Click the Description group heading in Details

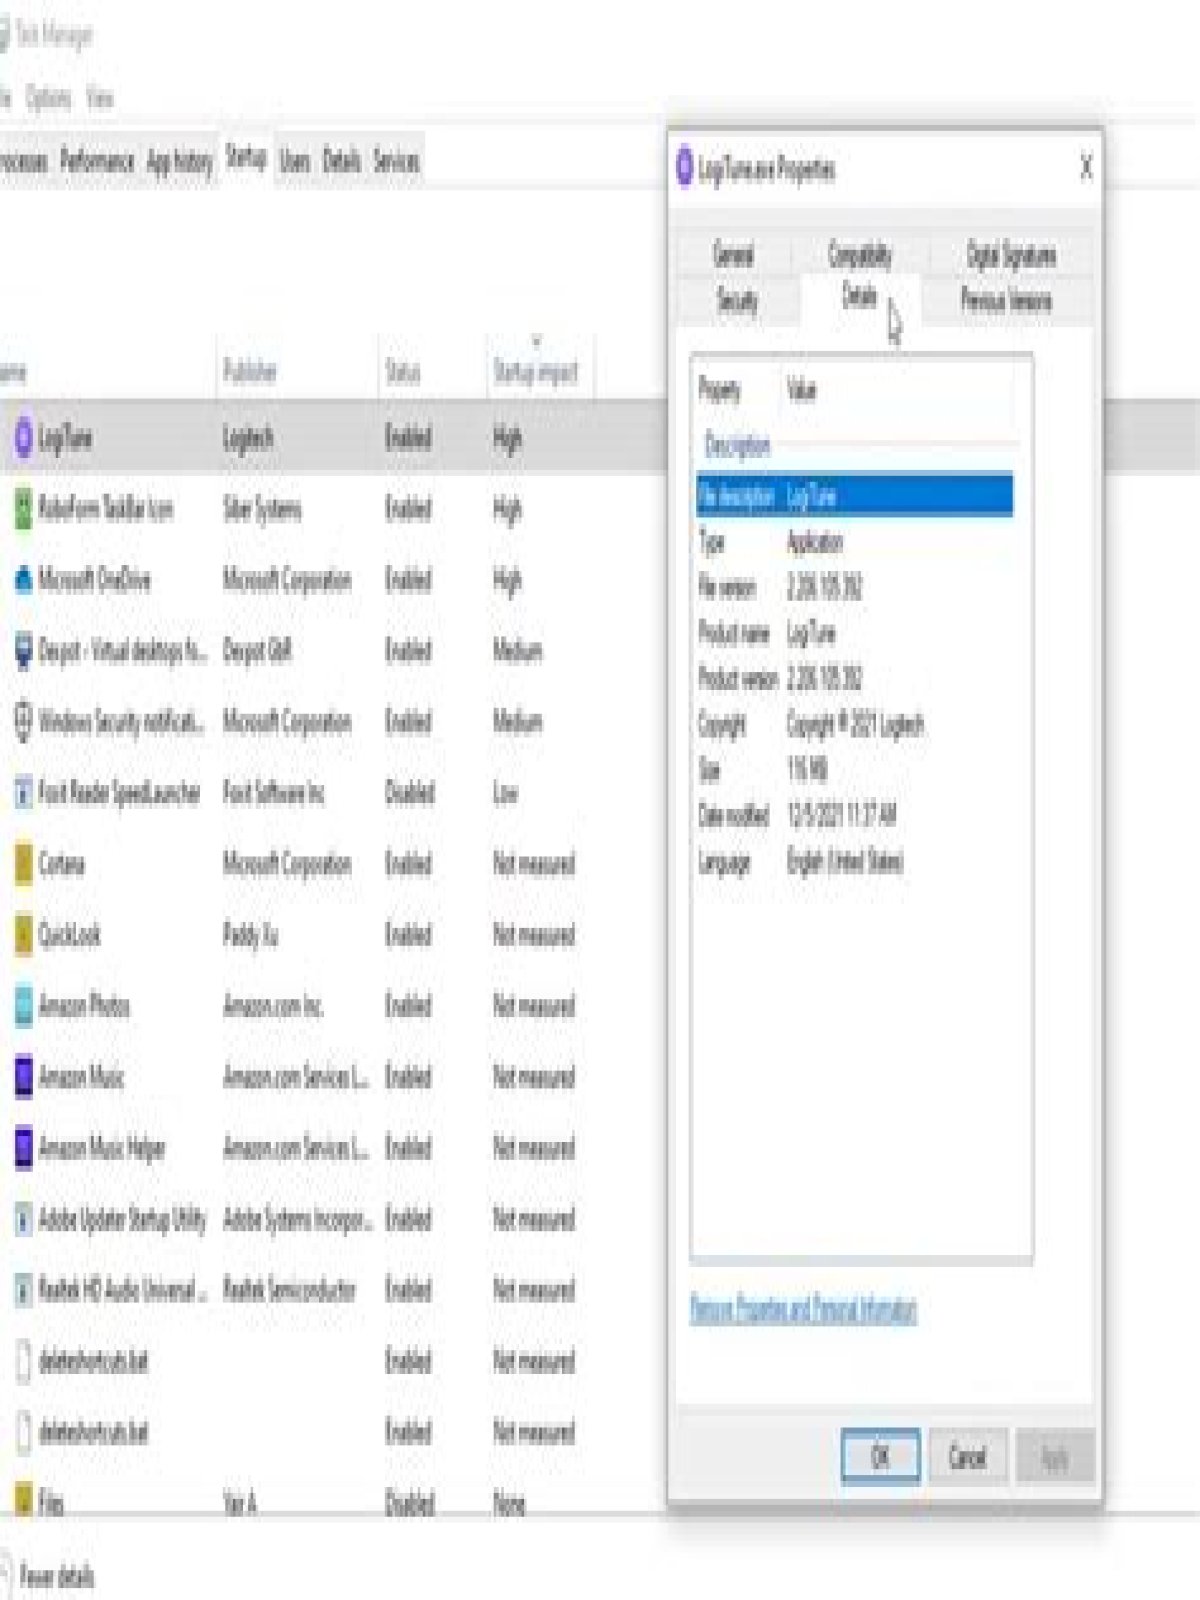(x=737, y=445)
